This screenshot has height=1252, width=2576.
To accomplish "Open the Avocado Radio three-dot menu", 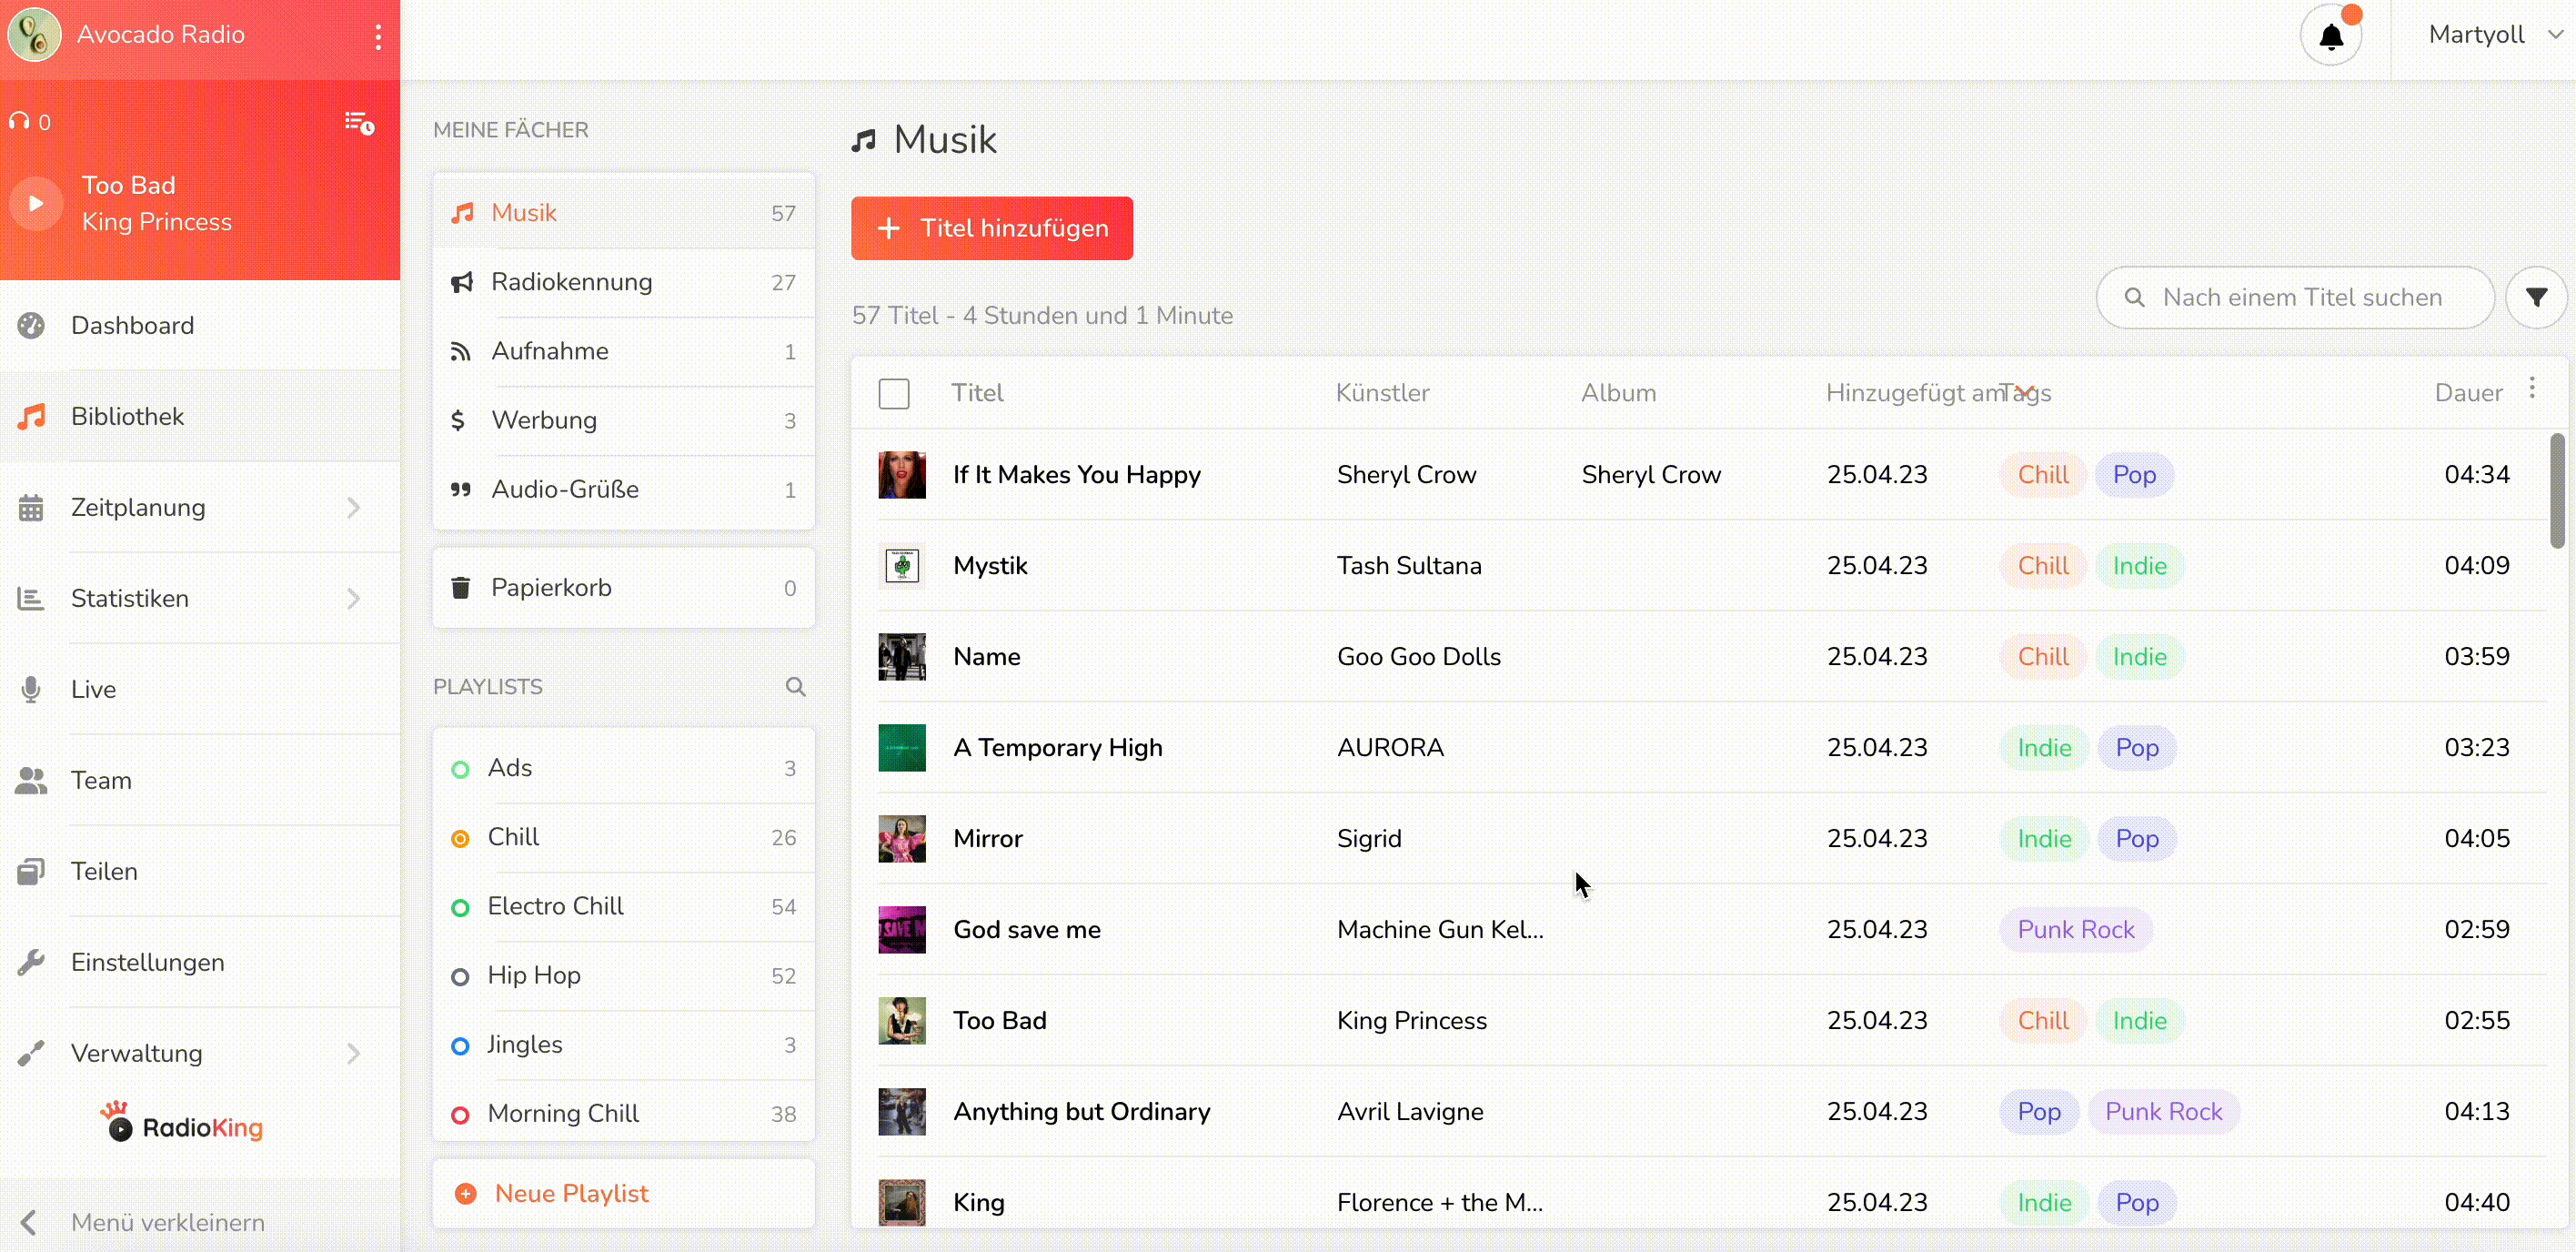I will click(378, 36).
